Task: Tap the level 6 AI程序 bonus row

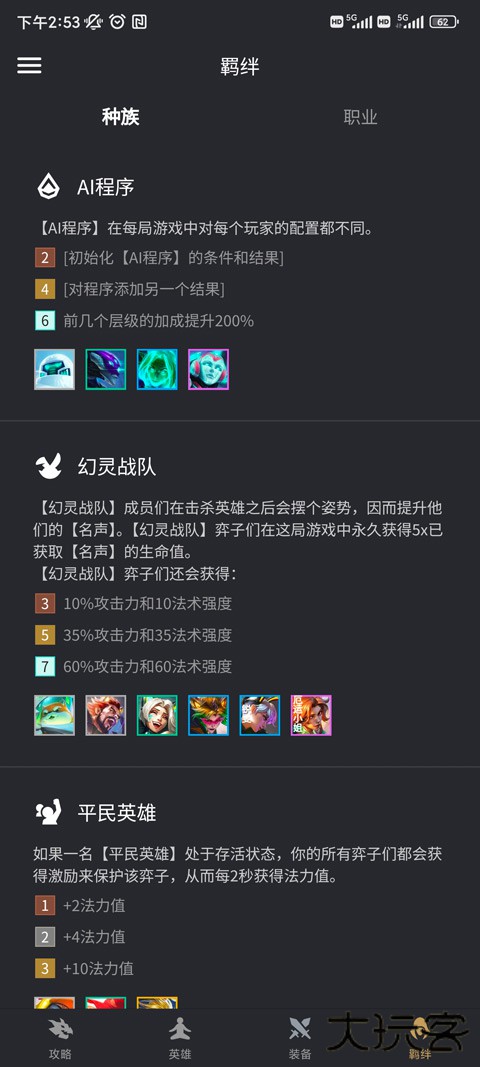Action: tap(145, 321)
